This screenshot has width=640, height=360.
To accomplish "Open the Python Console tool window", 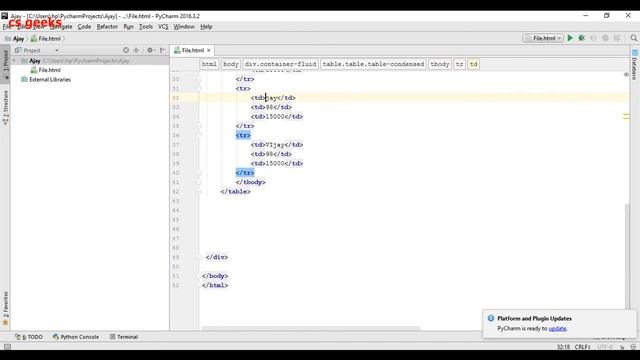I will pyautogui.click(x=76, y=337).
